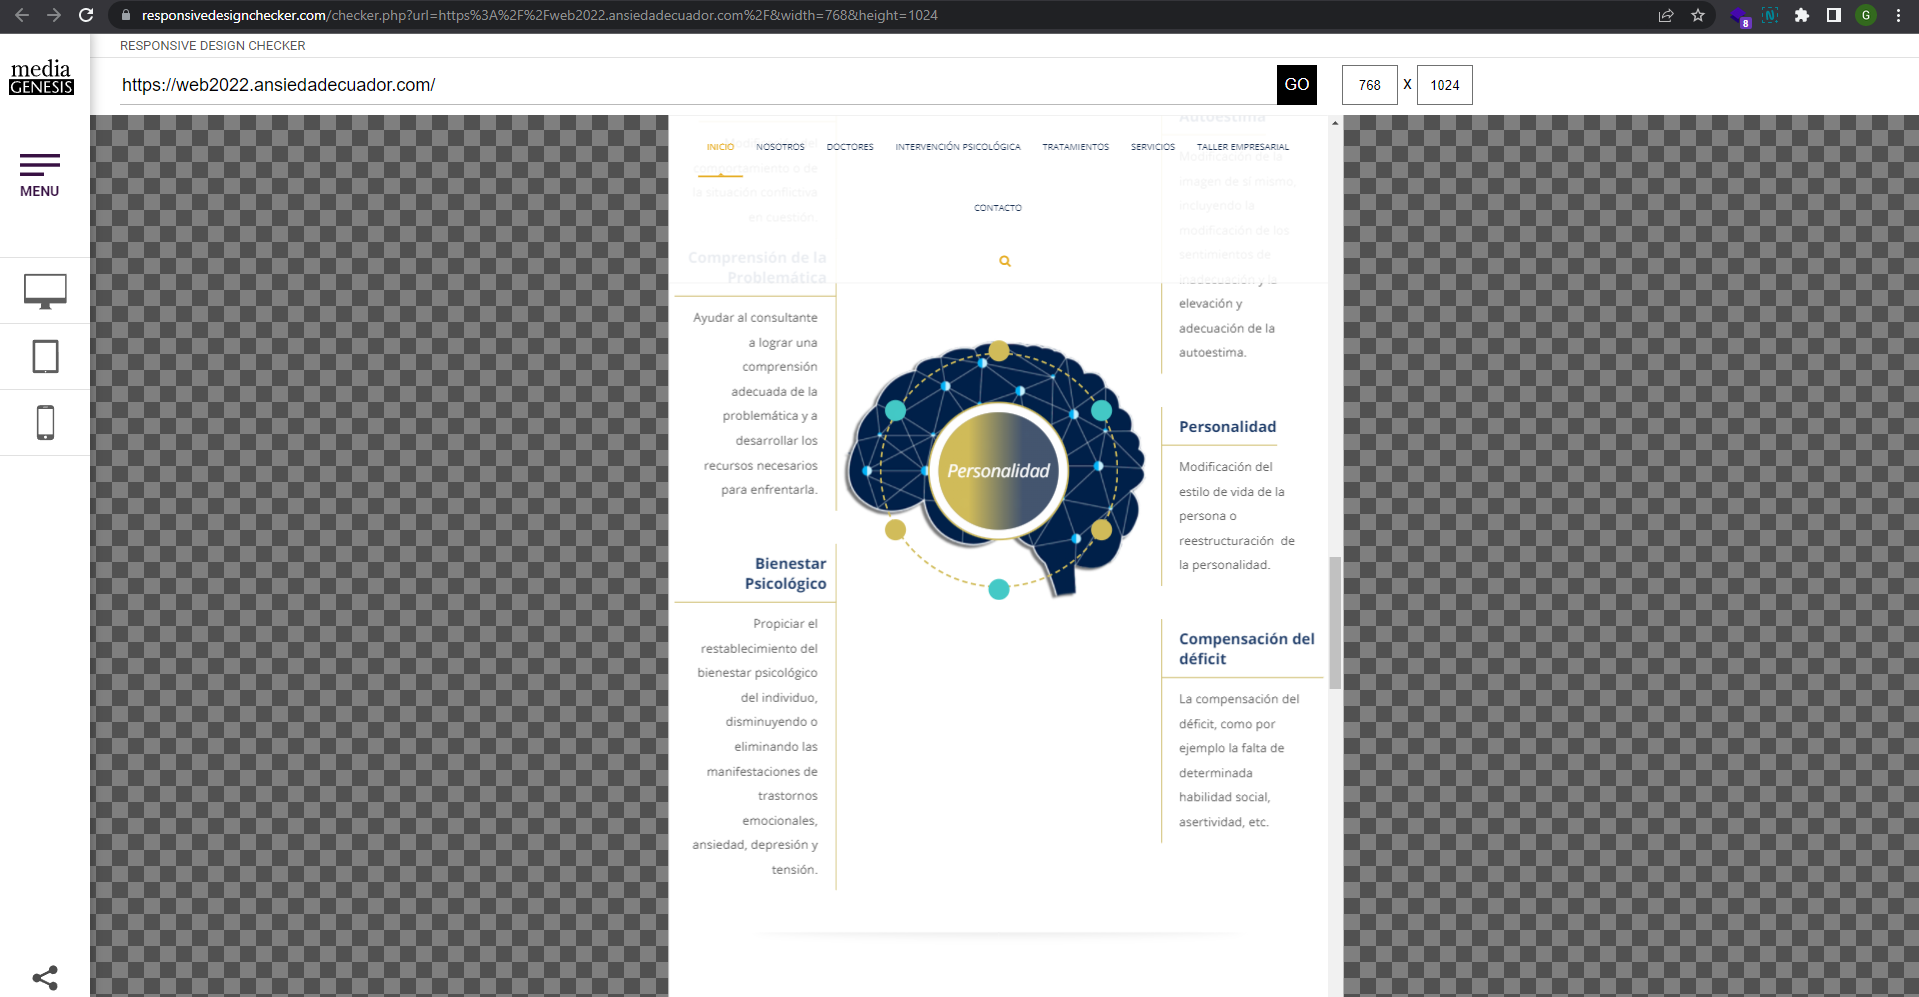
Task: Click the width field showing 768
Action: coord(1370,85)
